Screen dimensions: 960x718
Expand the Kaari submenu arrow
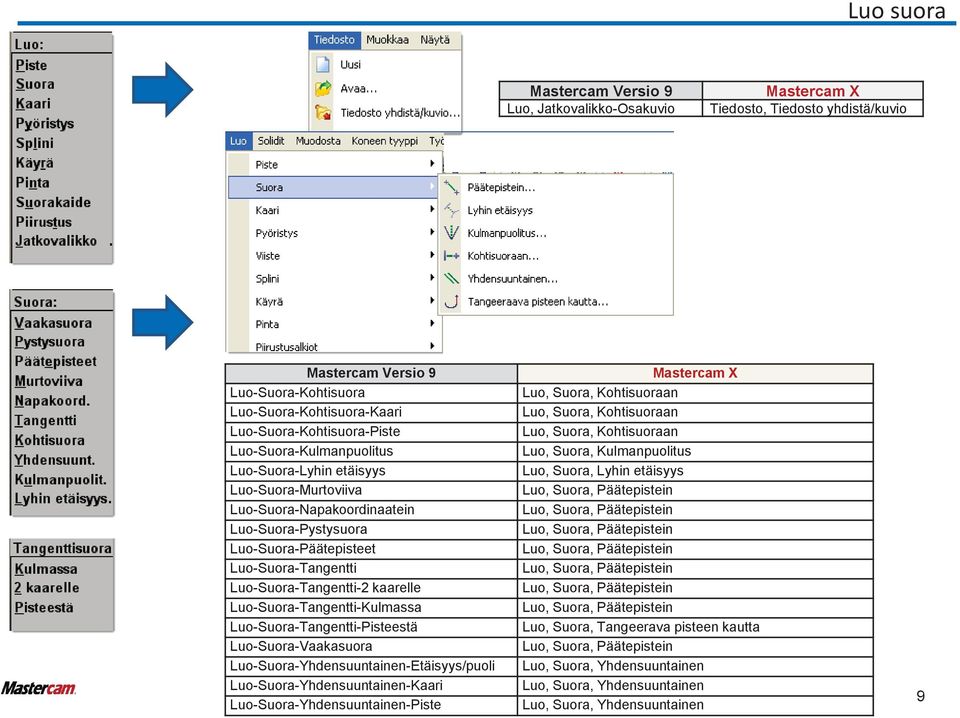[x=432, y=209]
